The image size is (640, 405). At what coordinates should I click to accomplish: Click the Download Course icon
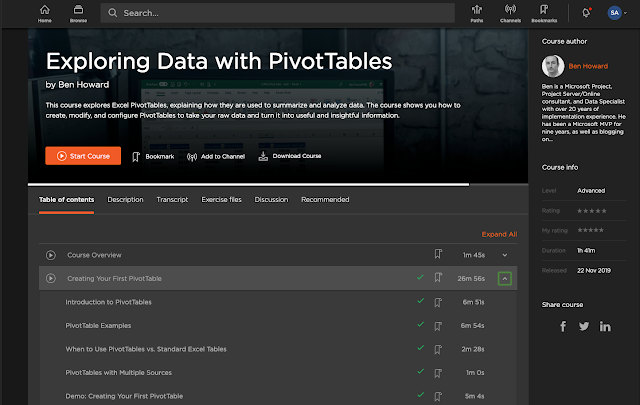(263, 156)
